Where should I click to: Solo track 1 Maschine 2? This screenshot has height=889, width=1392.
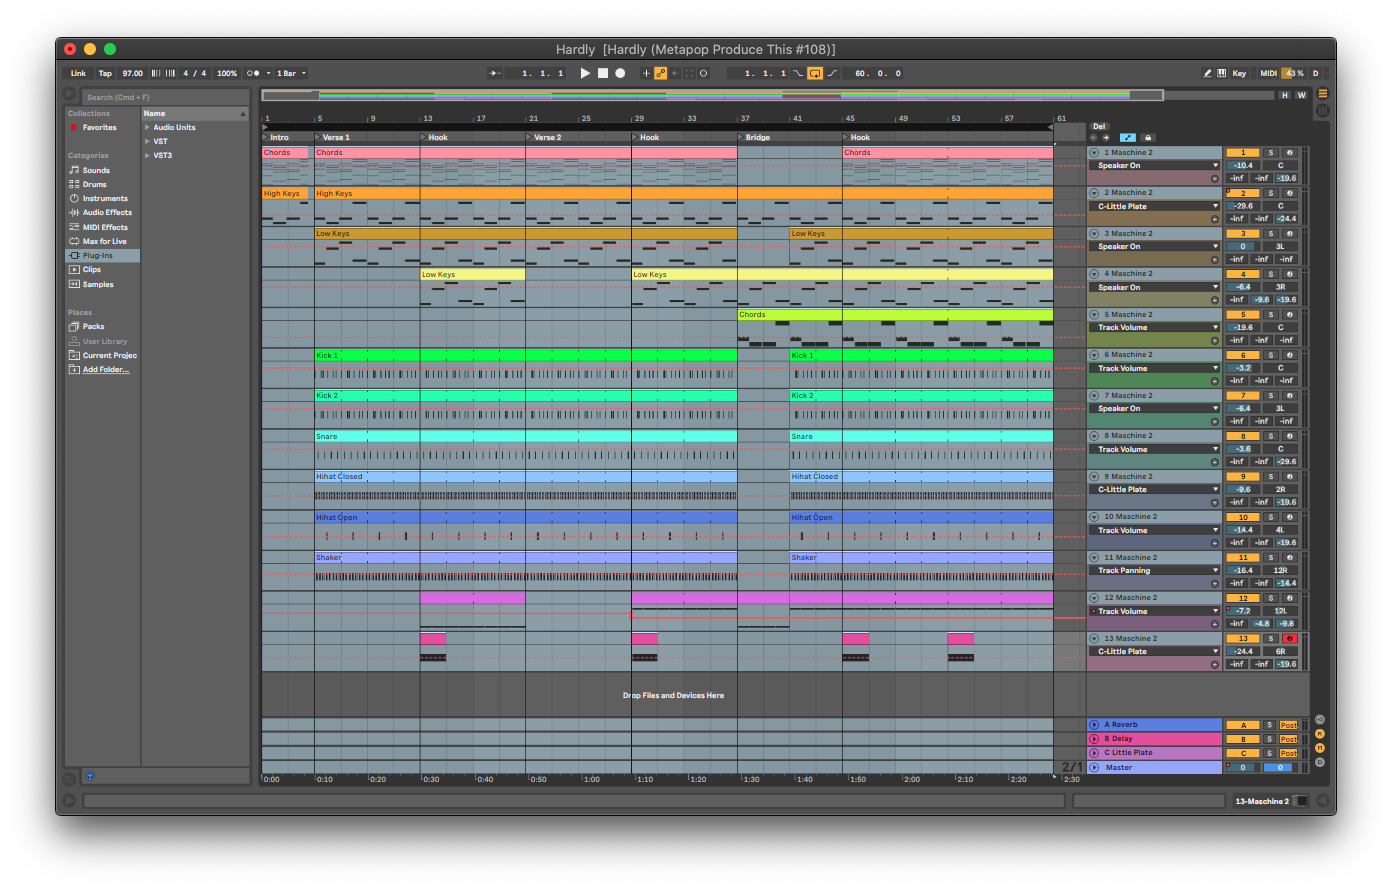1271,153
